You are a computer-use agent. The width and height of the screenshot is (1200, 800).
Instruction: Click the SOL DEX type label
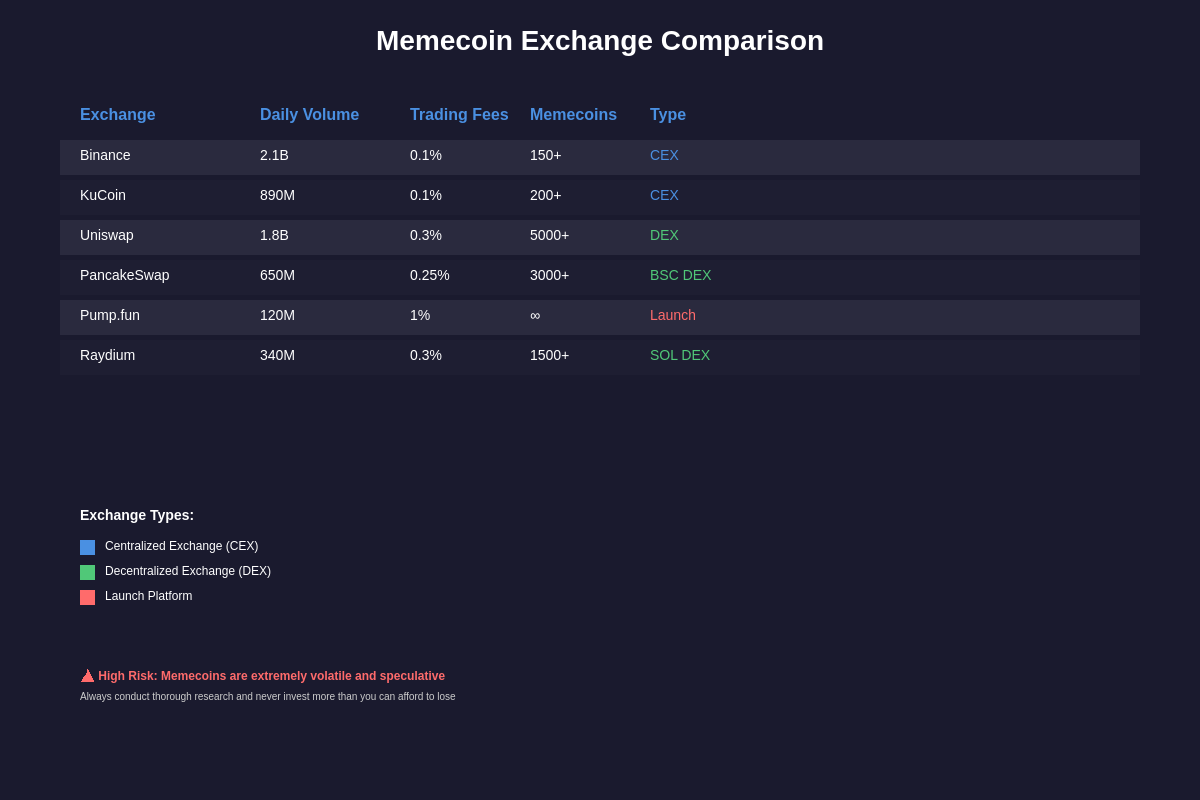tap(680, 355)
